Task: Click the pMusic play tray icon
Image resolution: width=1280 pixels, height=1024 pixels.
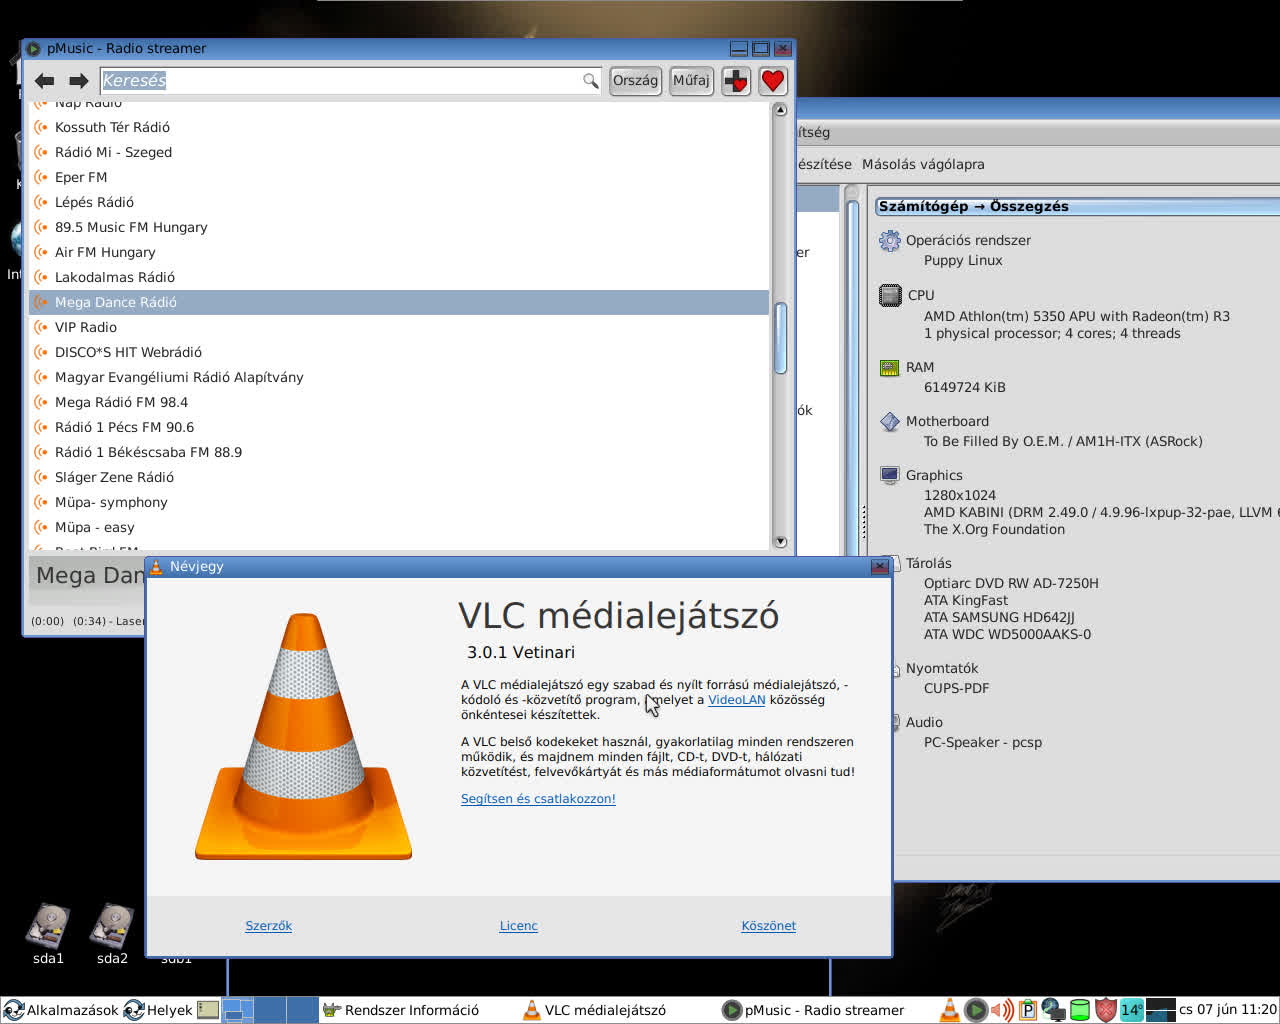Action: tap(976, 1010)
